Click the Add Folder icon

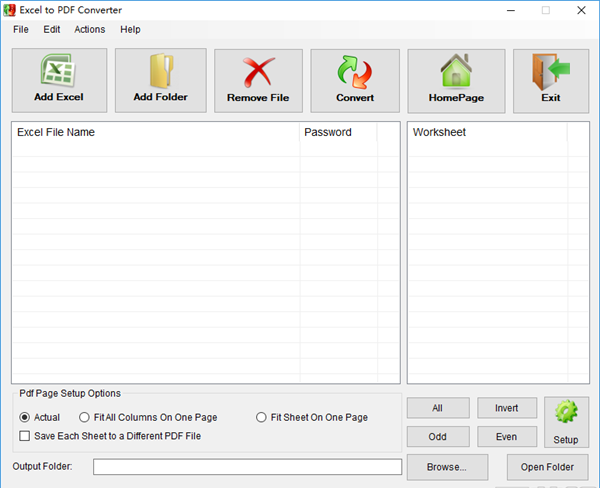click(x=160, y=72)
